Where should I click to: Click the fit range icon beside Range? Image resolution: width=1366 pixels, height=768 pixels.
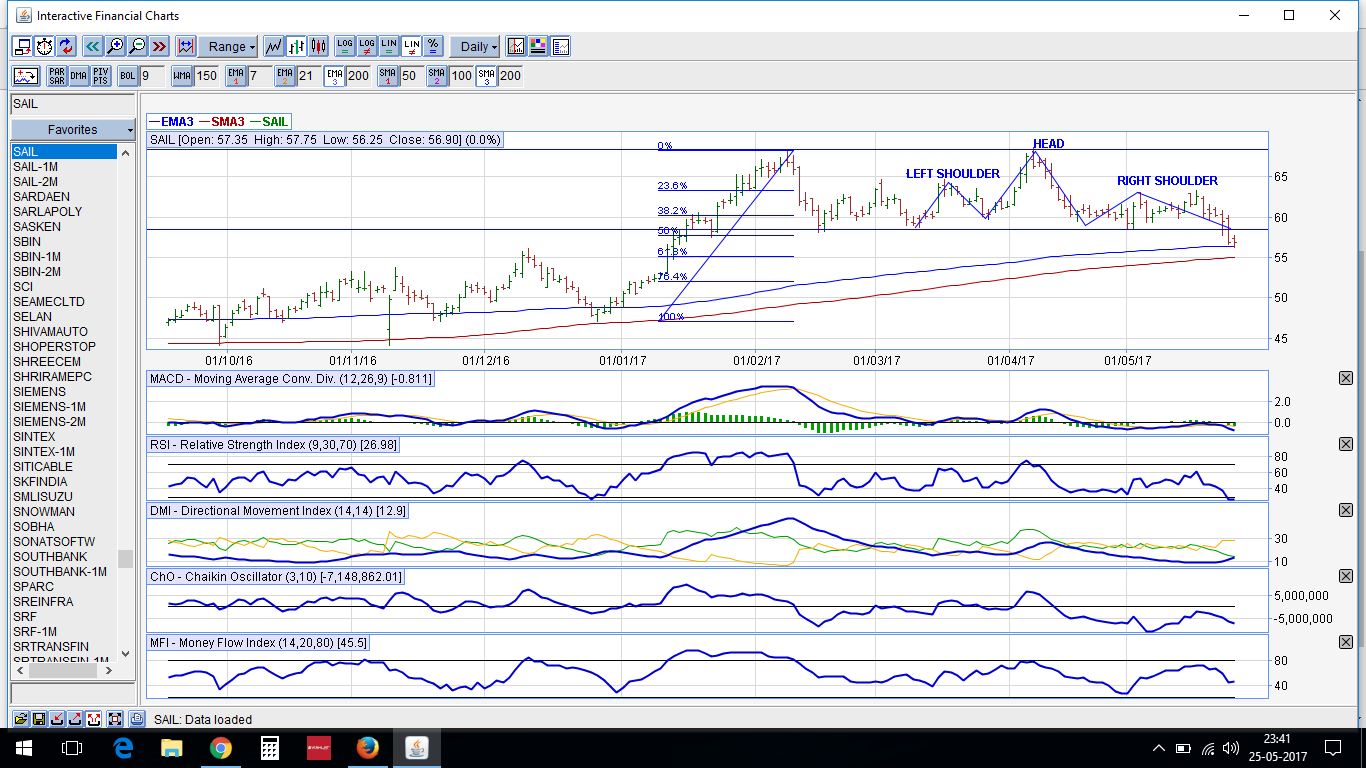pos(185,46)
